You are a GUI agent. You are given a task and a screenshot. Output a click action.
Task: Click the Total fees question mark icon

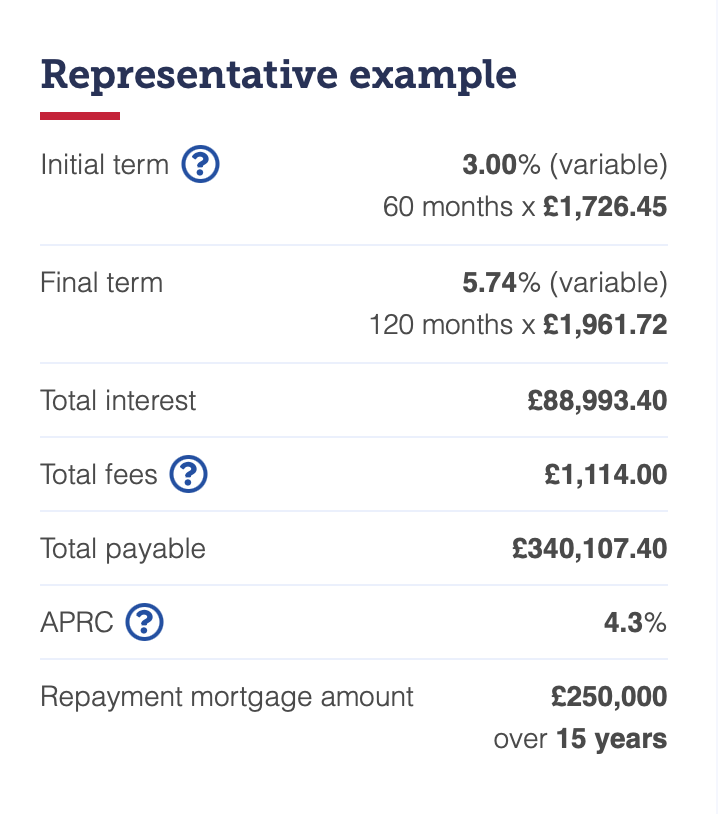tap(188, 474)
